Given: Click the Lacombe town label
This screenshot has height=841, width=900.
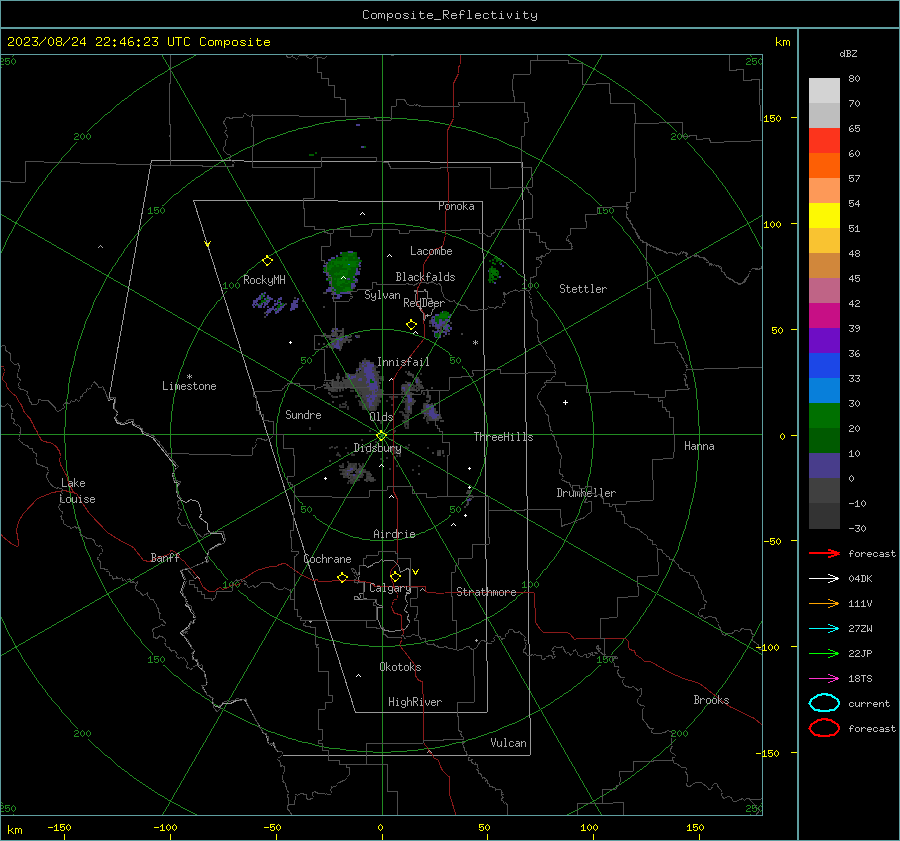Looking at the screenshot, I should click(431, 251).
